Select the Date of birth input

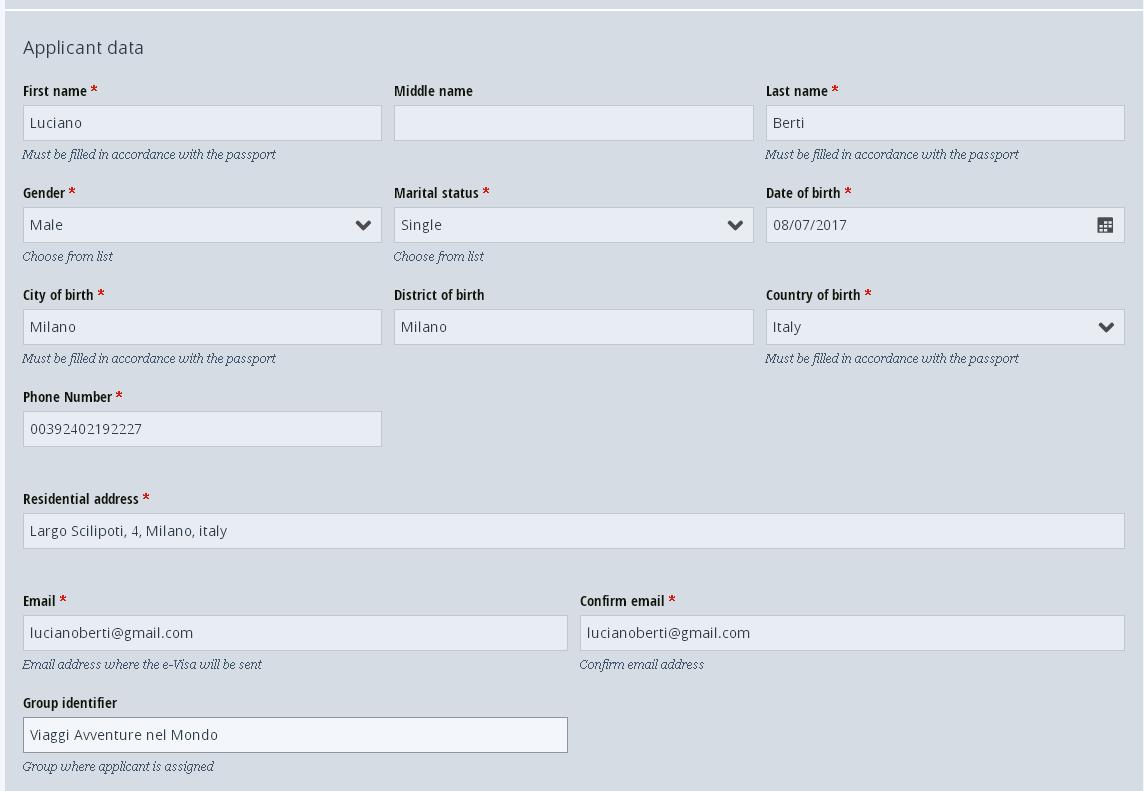pos(945,225)
